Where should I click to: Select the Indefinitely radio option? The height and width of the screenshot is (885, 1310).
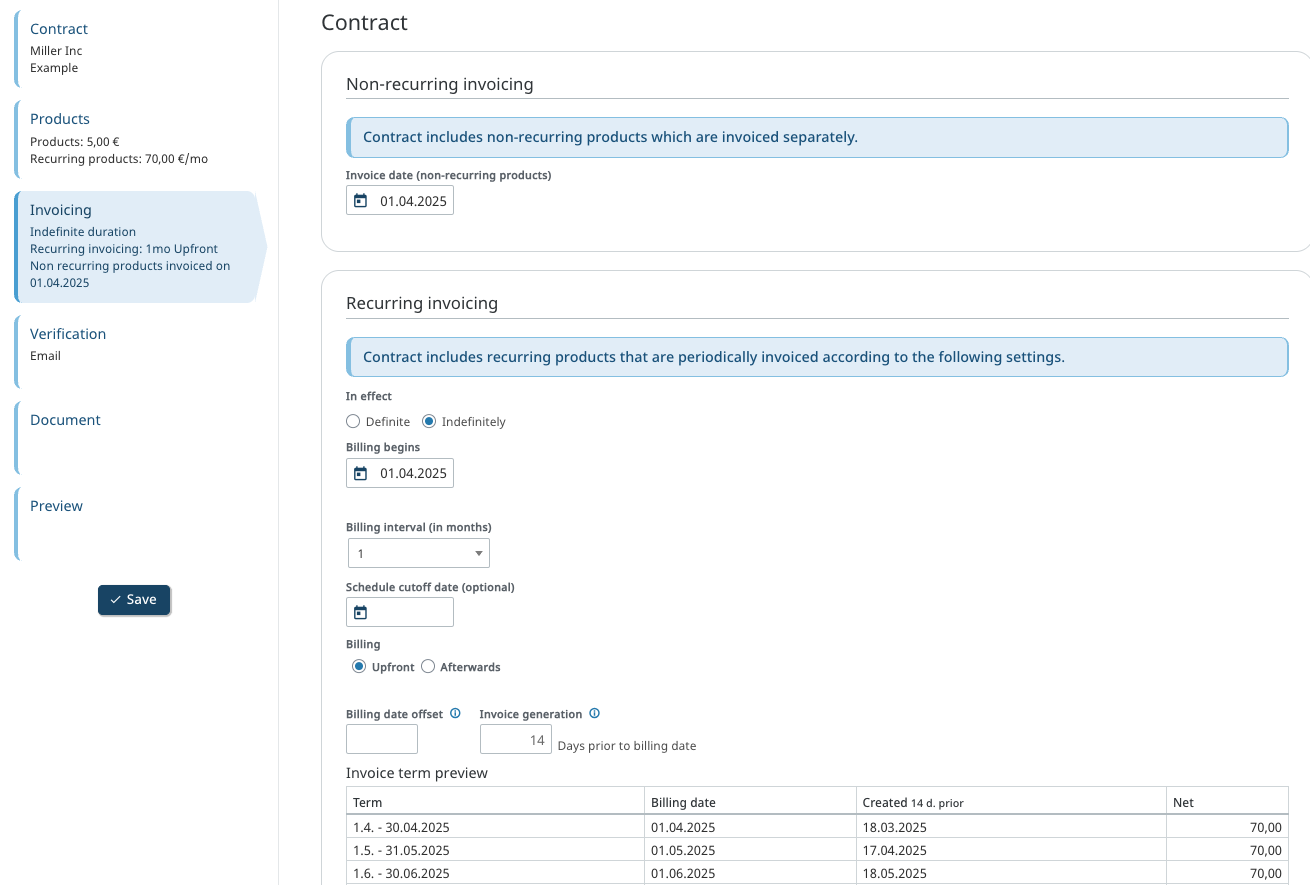[x=429, y=422]
